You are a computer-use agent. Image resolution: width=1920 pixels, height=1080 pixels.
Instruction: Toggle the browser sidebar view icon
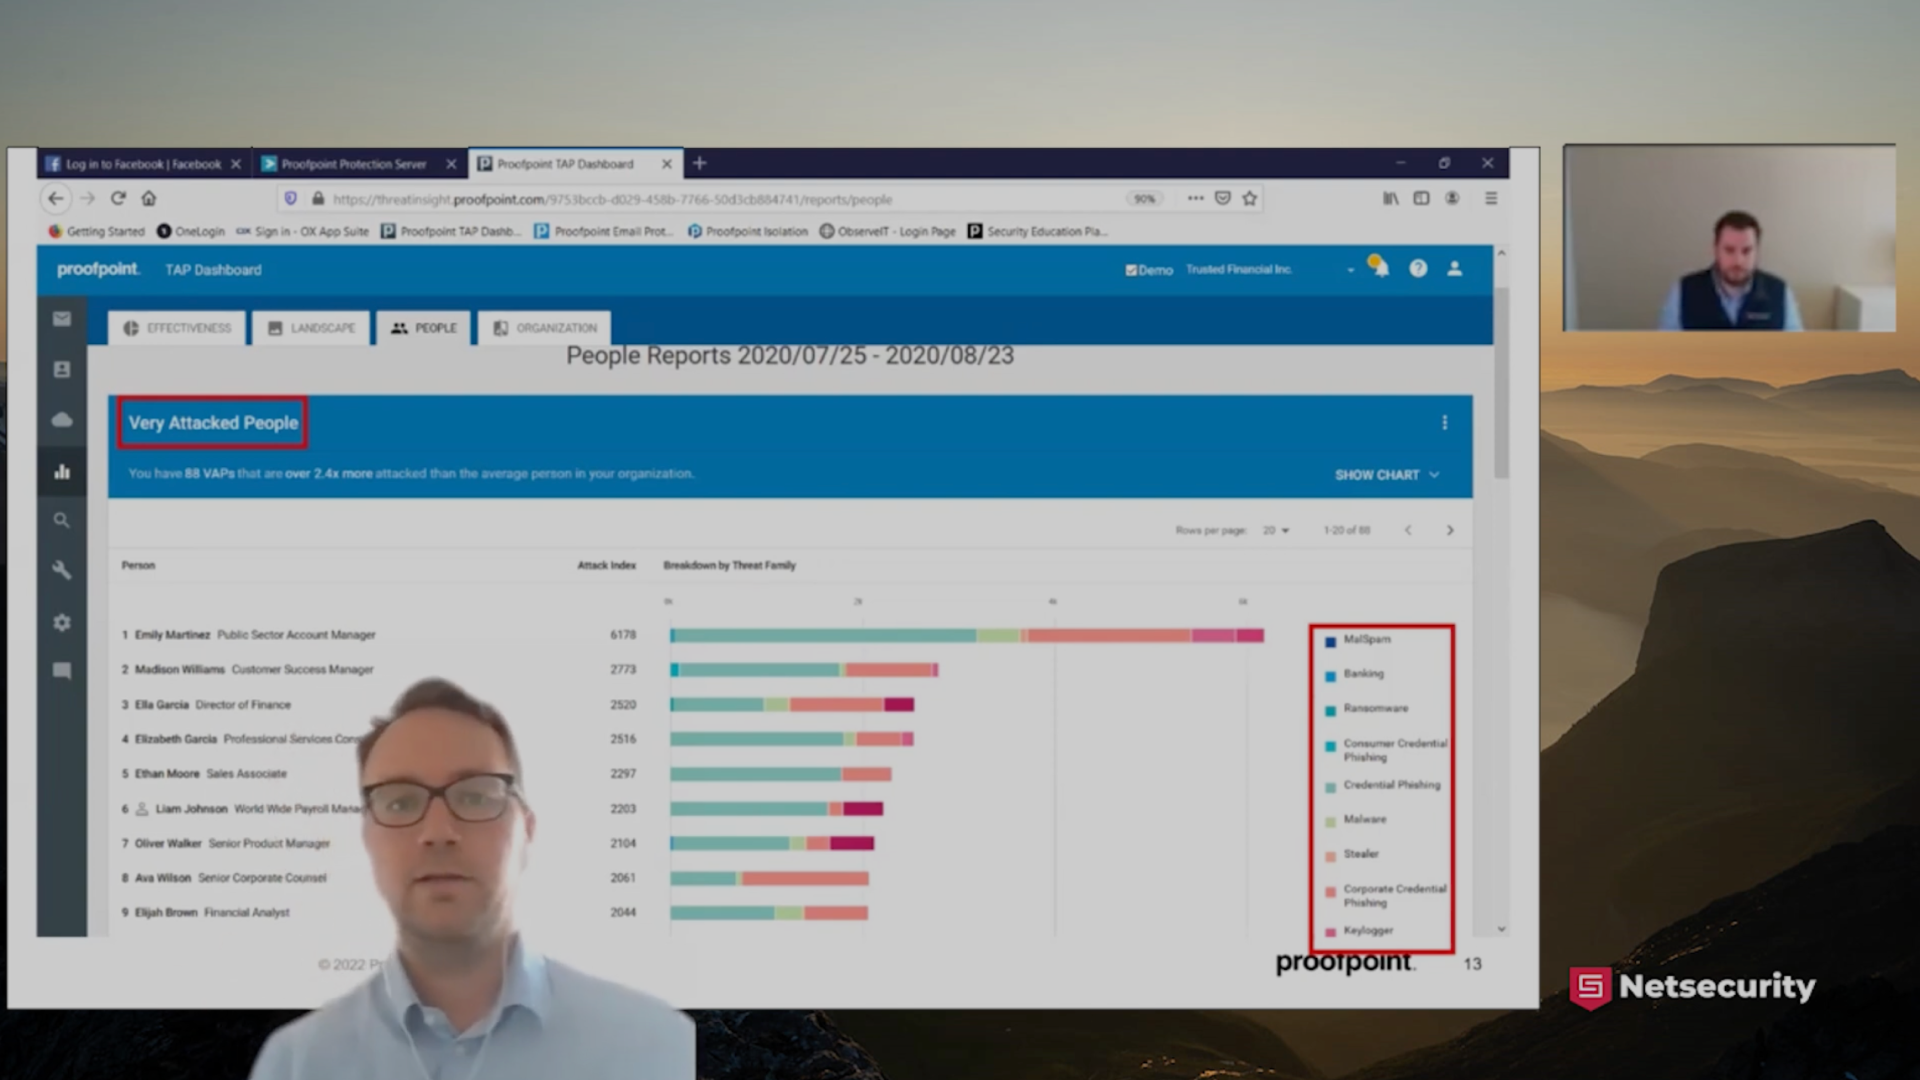tap(1421, 198)
